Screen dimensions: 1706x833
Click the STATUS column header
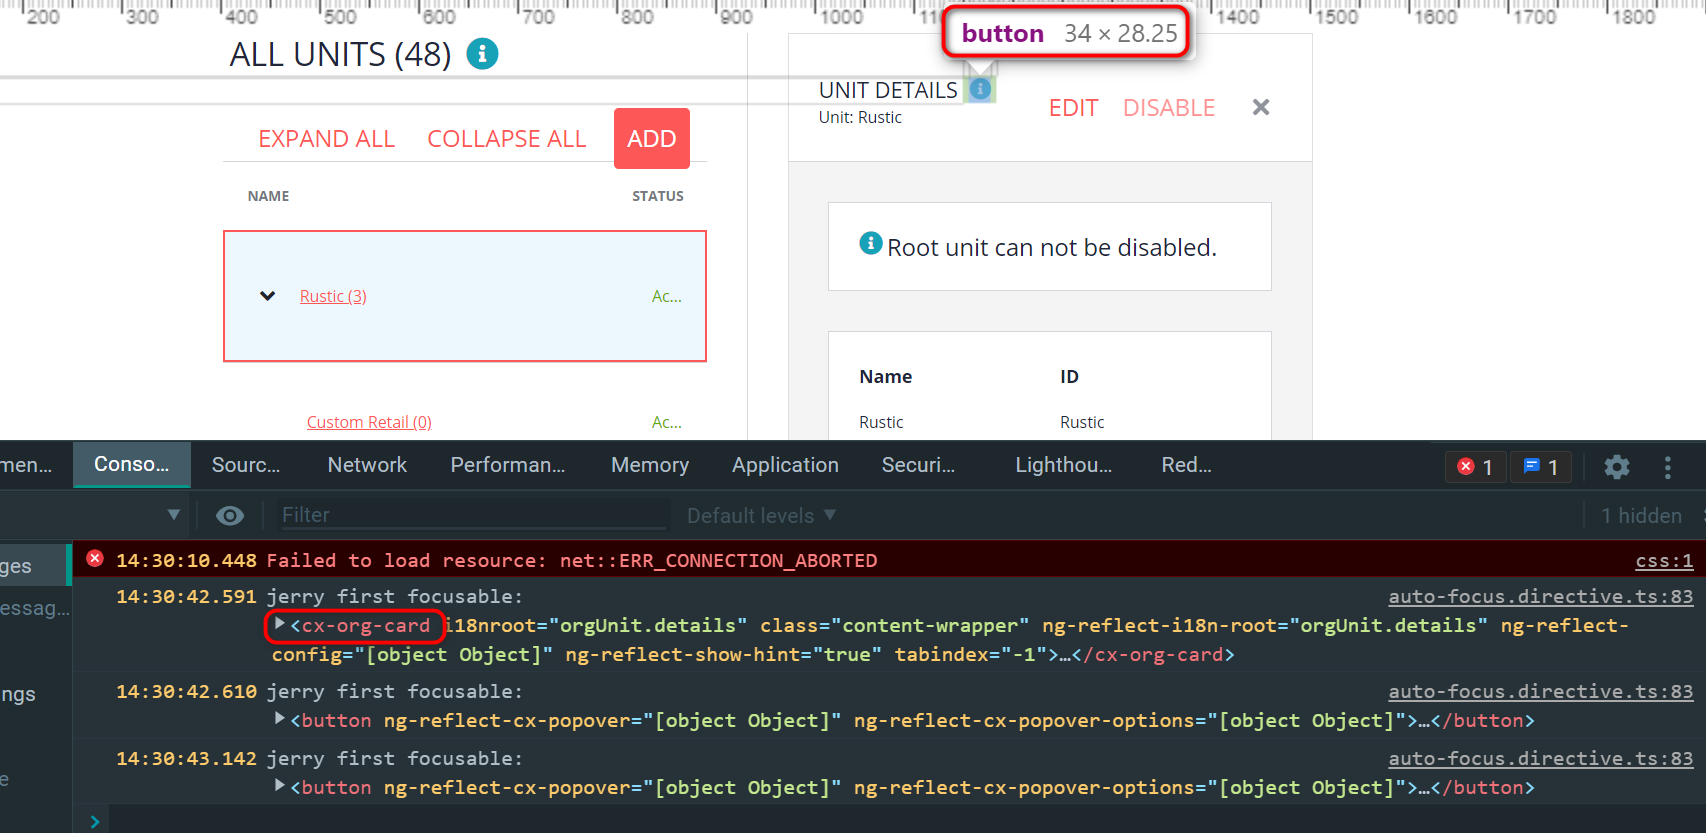pos(658,196)
